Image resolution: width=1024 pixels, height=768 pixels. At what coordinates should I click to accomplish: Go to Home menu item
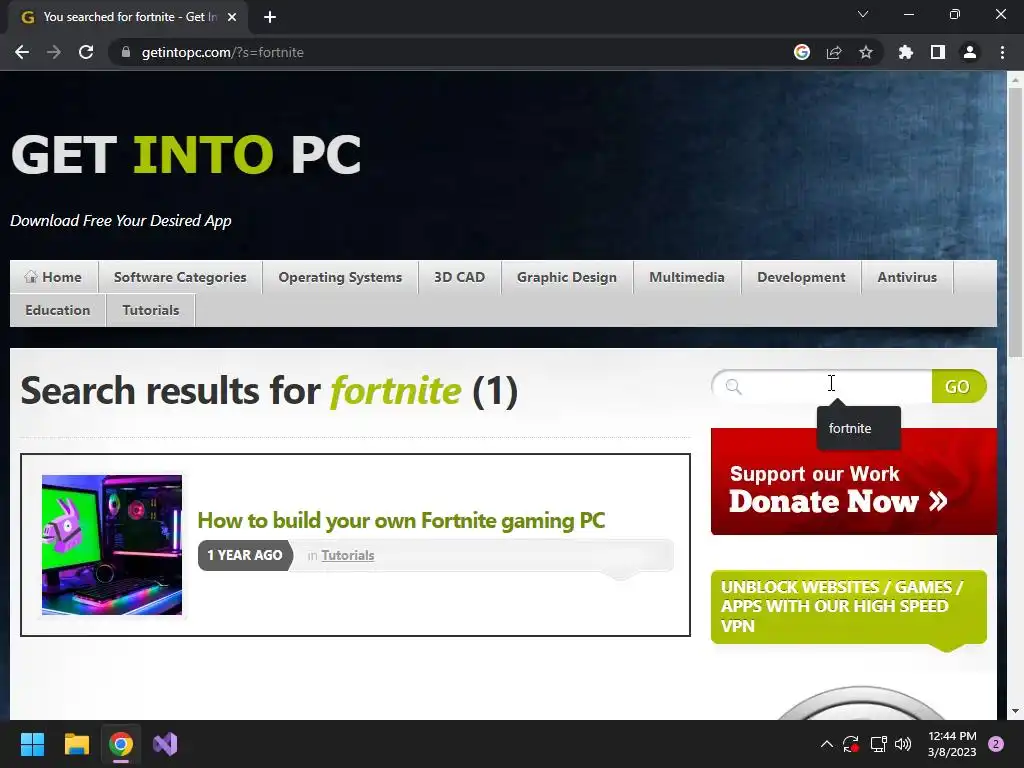point(54,277)
